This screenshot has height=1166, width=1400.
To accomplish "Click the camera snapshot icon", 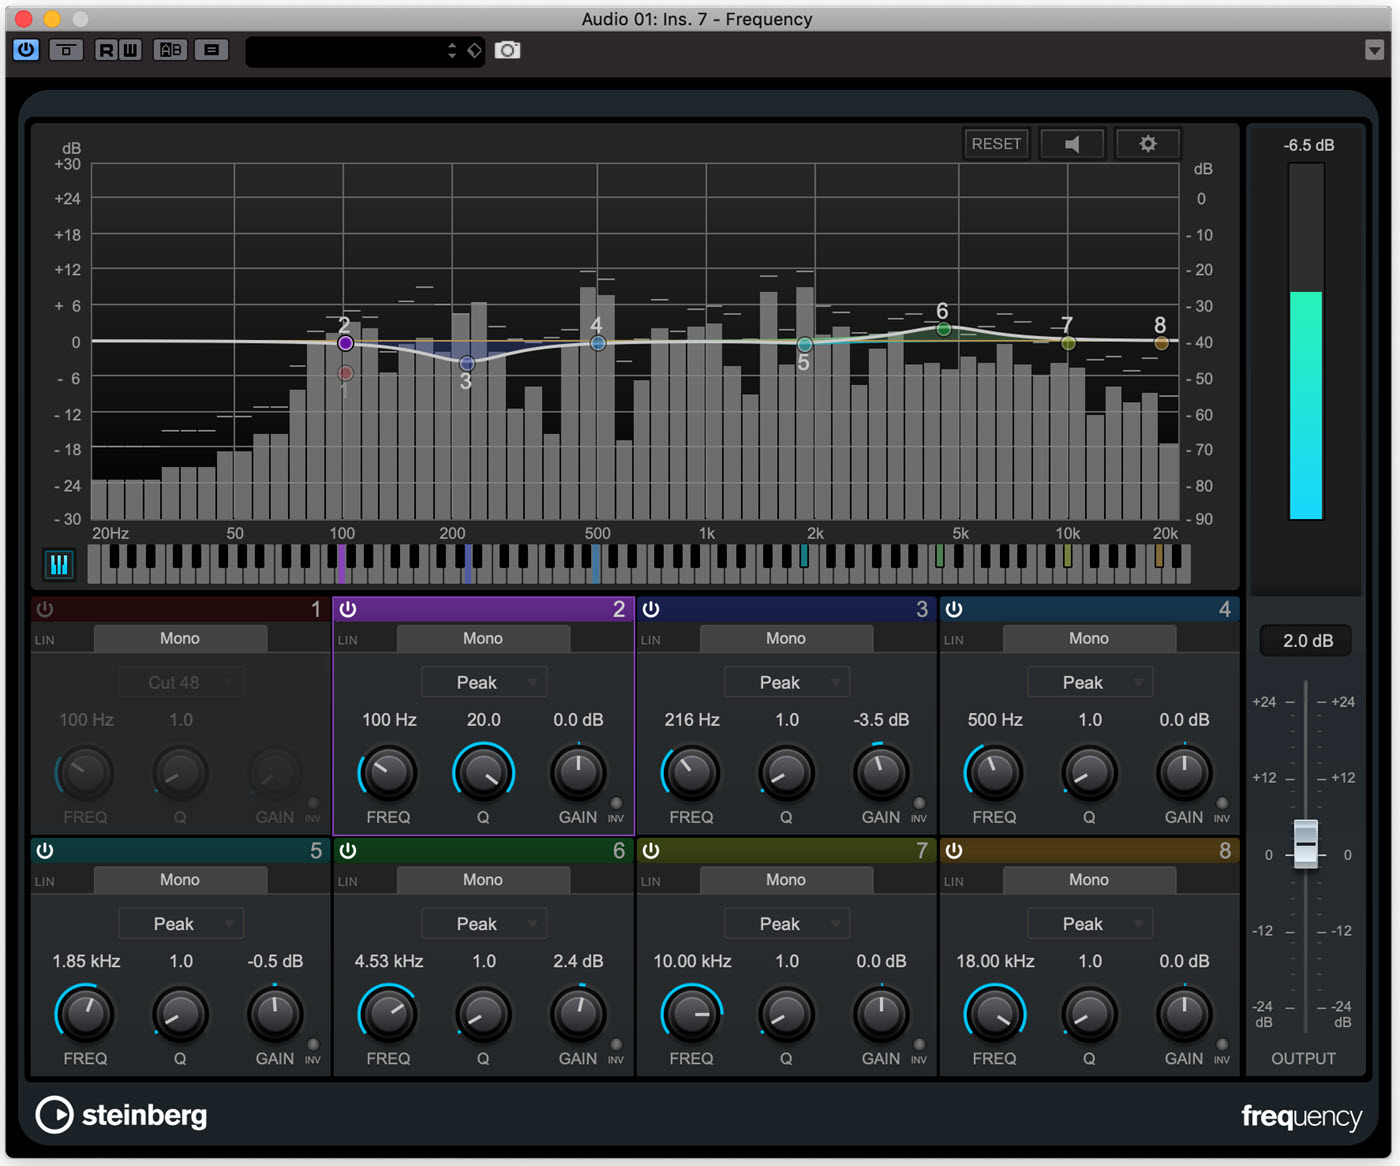I will [508, 50].
